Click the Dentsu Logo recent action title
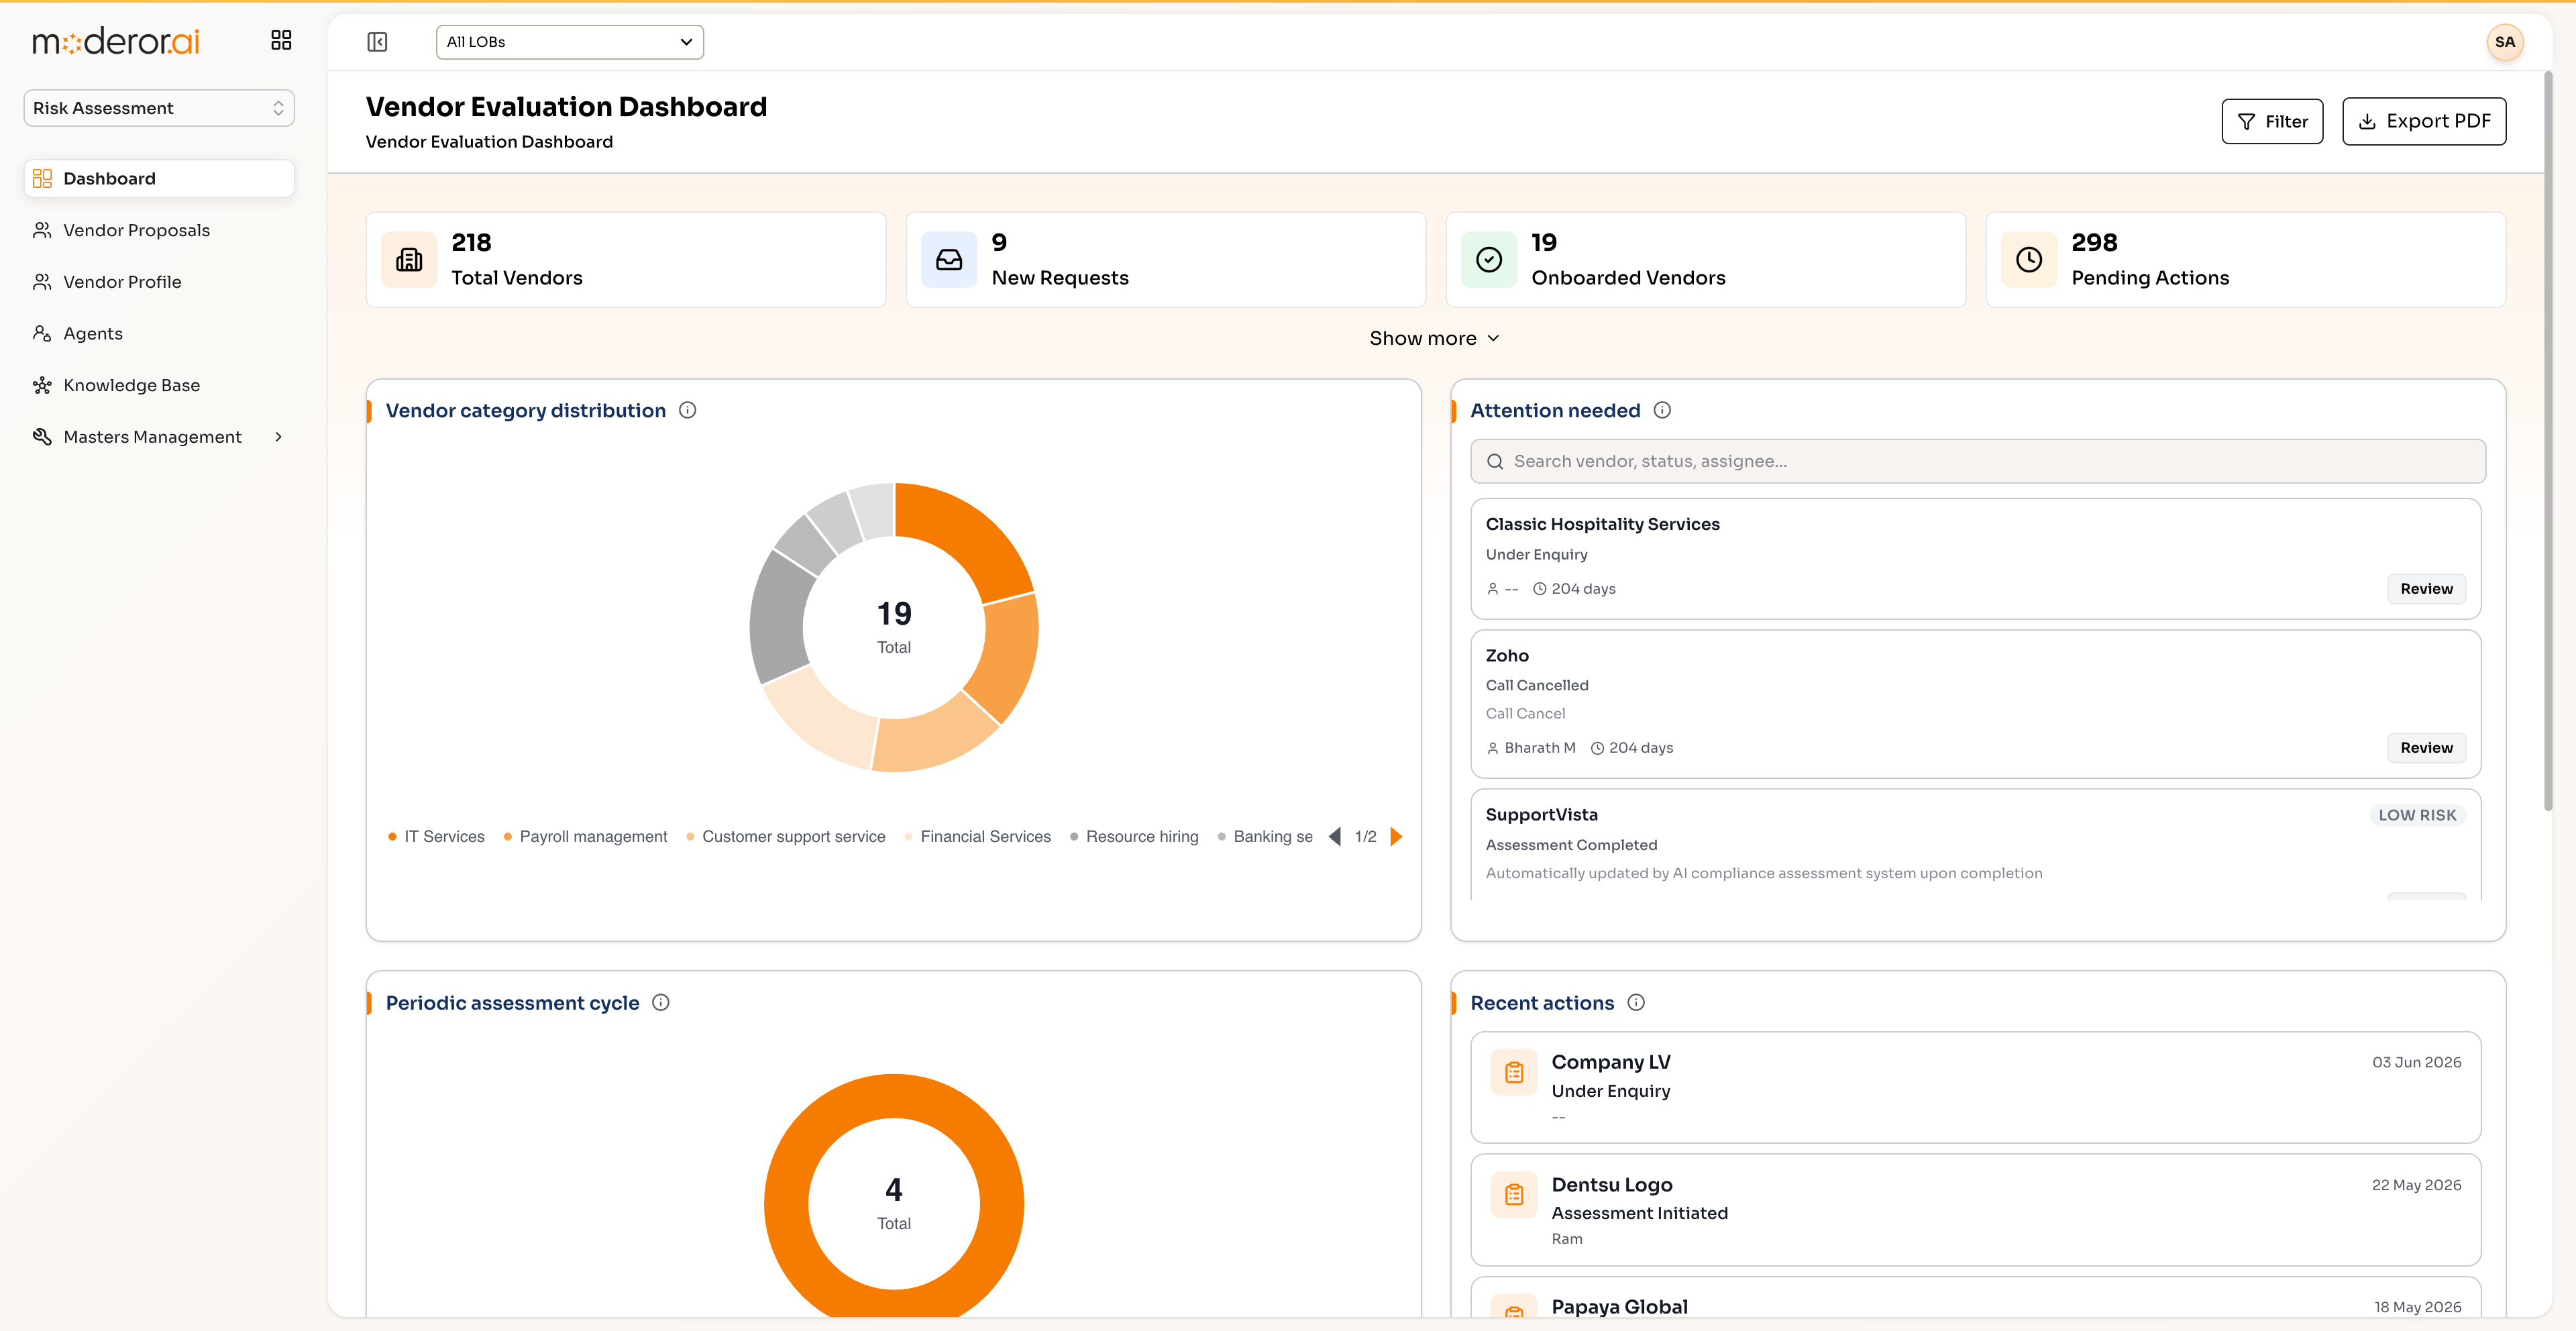Viewport: 2576px width, 1331px height. coord(1611,1184)
